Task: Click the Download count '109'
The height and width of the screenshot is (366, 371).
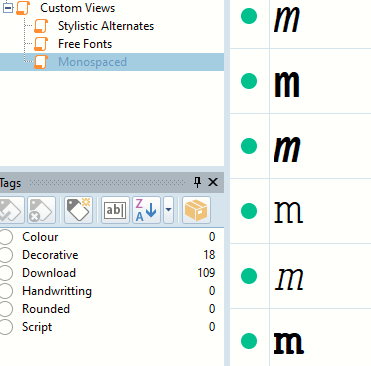Action: click(206, 273)
